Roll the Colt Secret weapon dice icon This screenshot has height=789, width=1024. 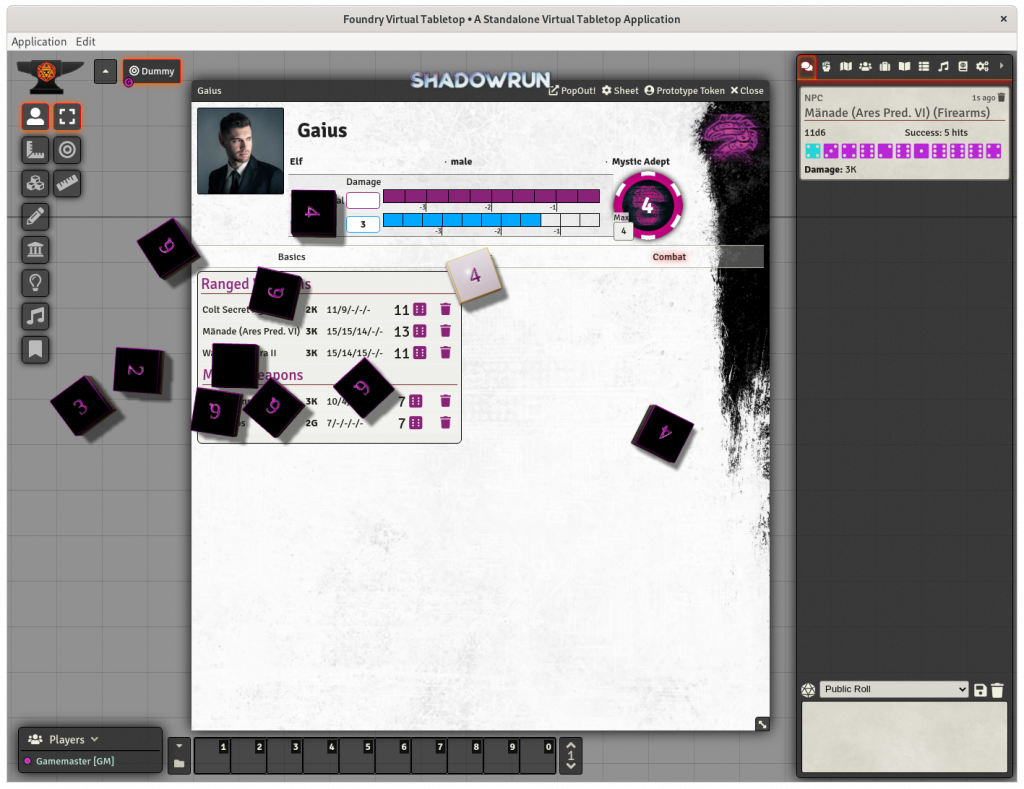coord(420,310)
